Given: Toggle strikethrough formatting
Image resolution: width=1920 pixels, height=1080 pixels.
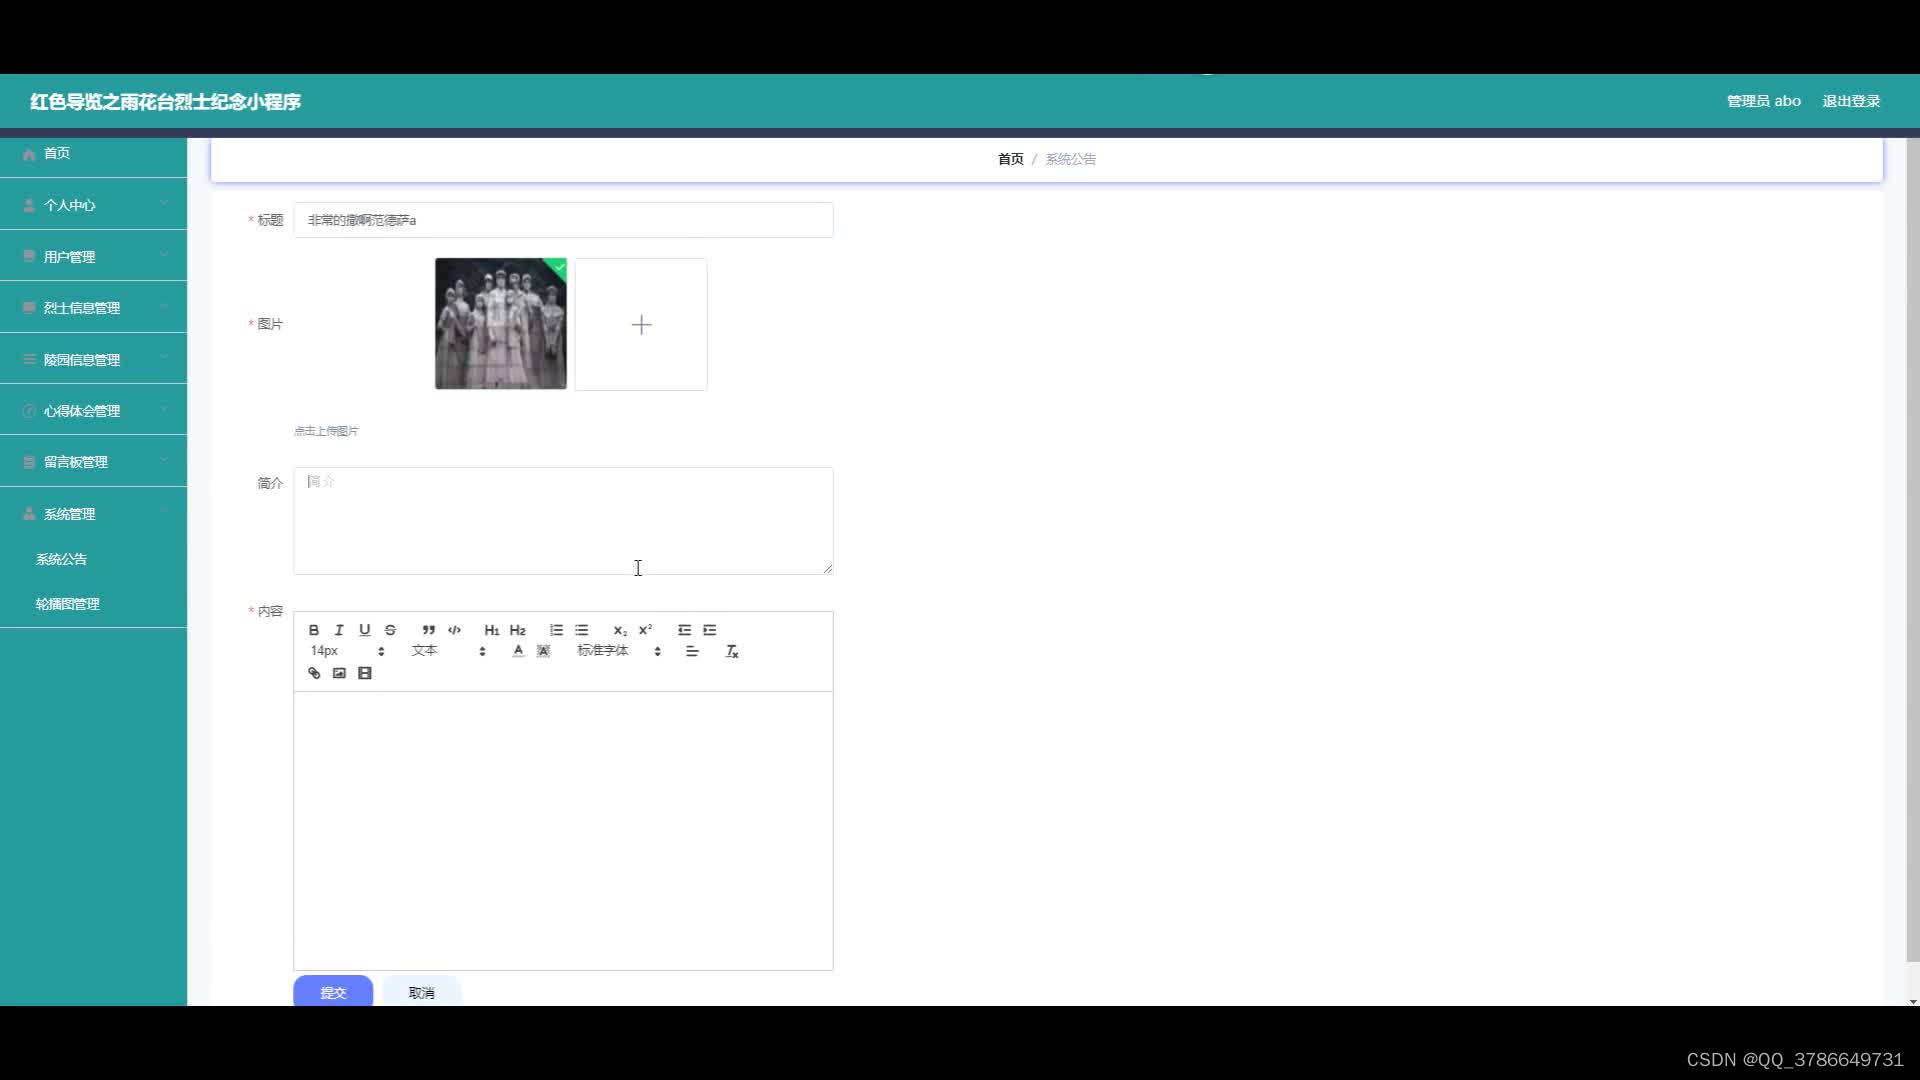Looking at the screenshot, I should 390,630.
